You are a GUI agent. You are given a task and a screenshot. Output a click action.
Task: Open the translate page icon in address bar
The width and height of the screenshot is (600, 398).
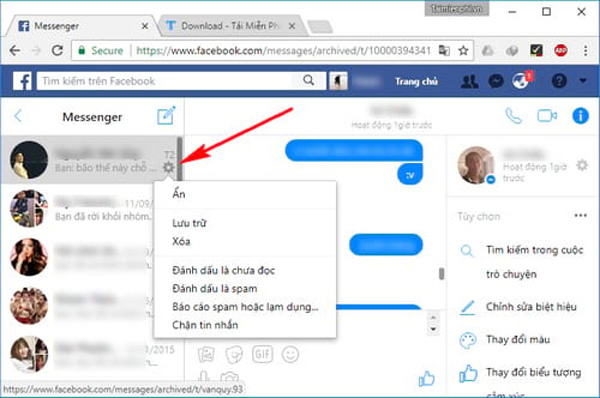(x=444, y=51)
